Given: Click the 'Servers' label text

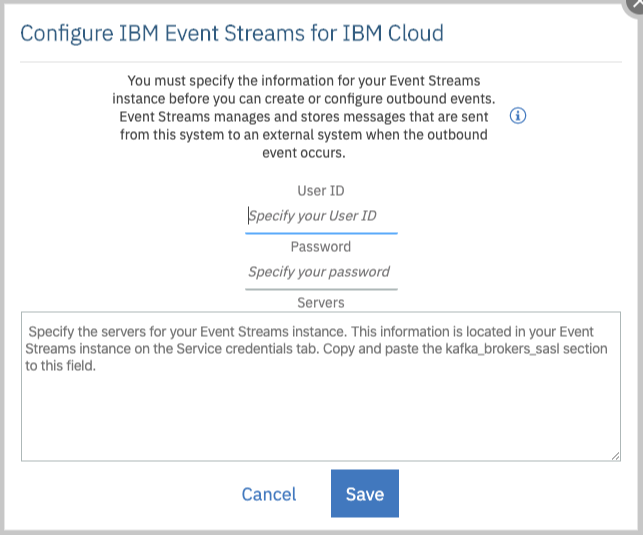Looking at the screenshot, I should tap(321, 303).
